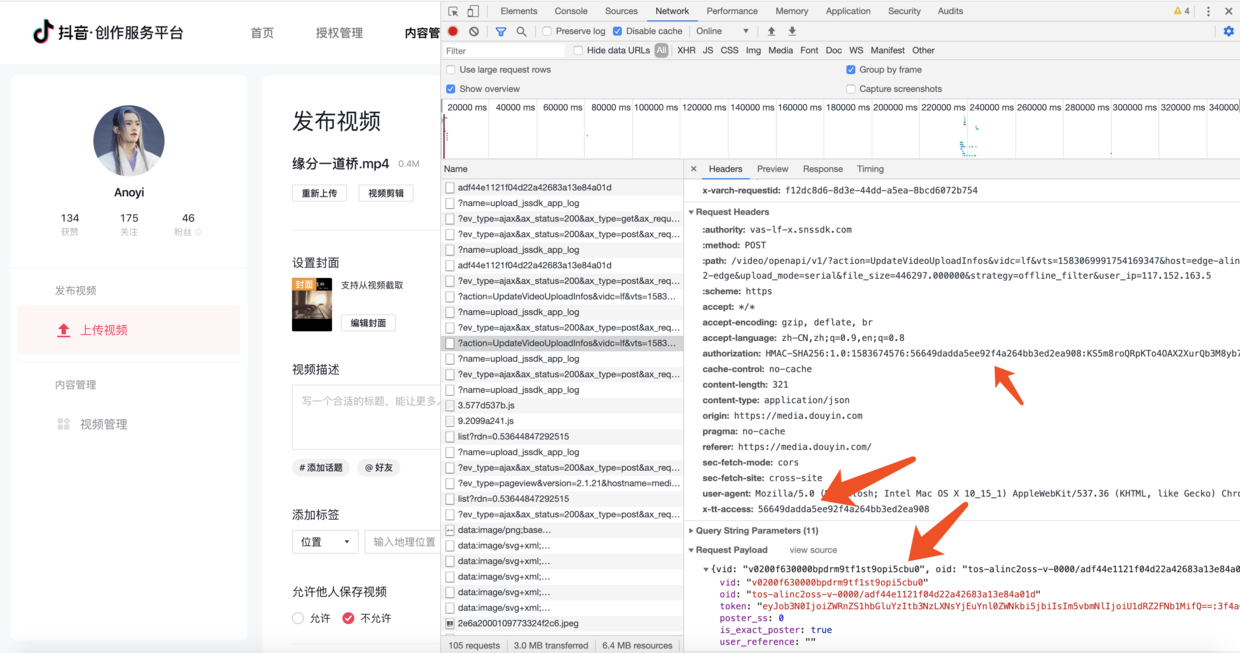Import HAR file upload arrow icon

(771, 31)
